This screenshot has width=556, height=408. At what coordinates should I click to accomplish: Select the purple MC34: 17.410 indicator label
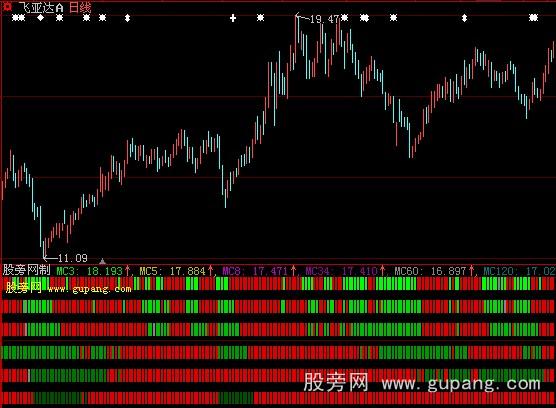click(341, 271)
